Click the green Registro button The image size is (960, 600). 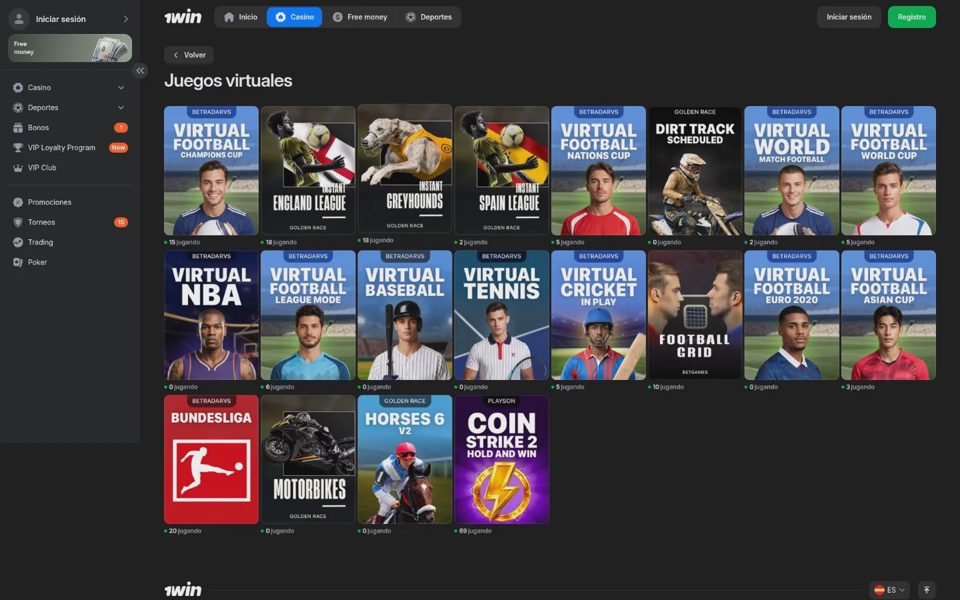pyautogui.click(x=912, y=17)
